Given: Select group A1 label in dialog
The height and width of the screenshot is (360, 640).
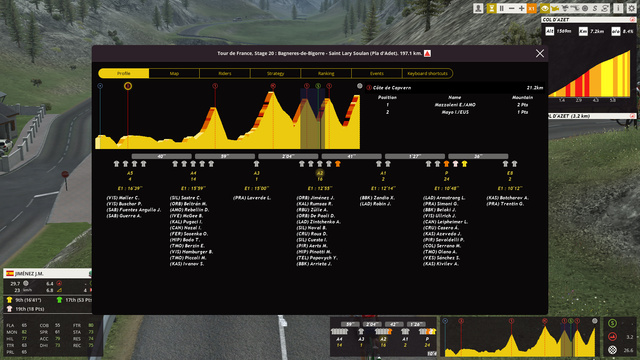Looking at the screenshot, I should pos(383,173).
